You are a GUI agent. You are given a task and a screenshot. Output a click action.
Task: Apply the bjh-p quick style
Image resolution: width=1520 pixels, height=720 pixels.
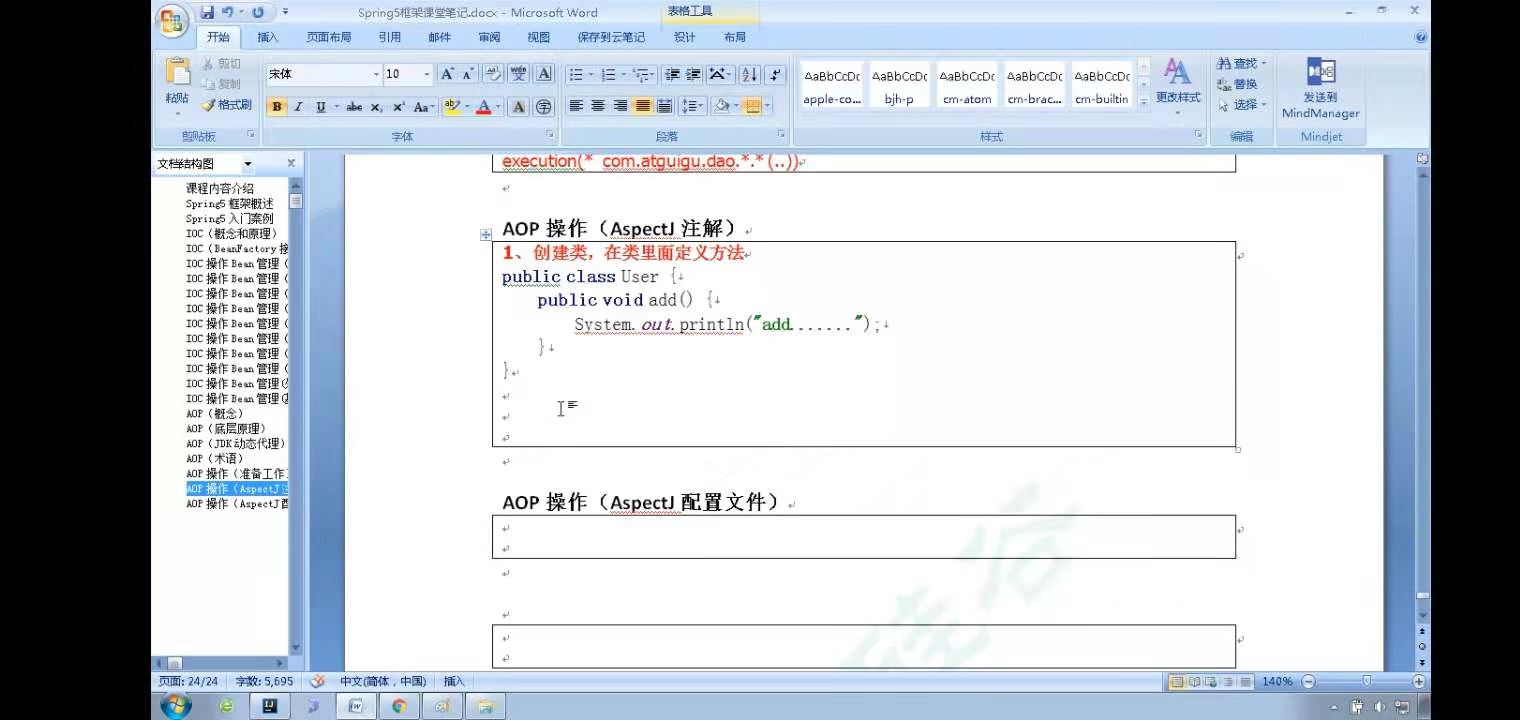click(x=899, y=87)
